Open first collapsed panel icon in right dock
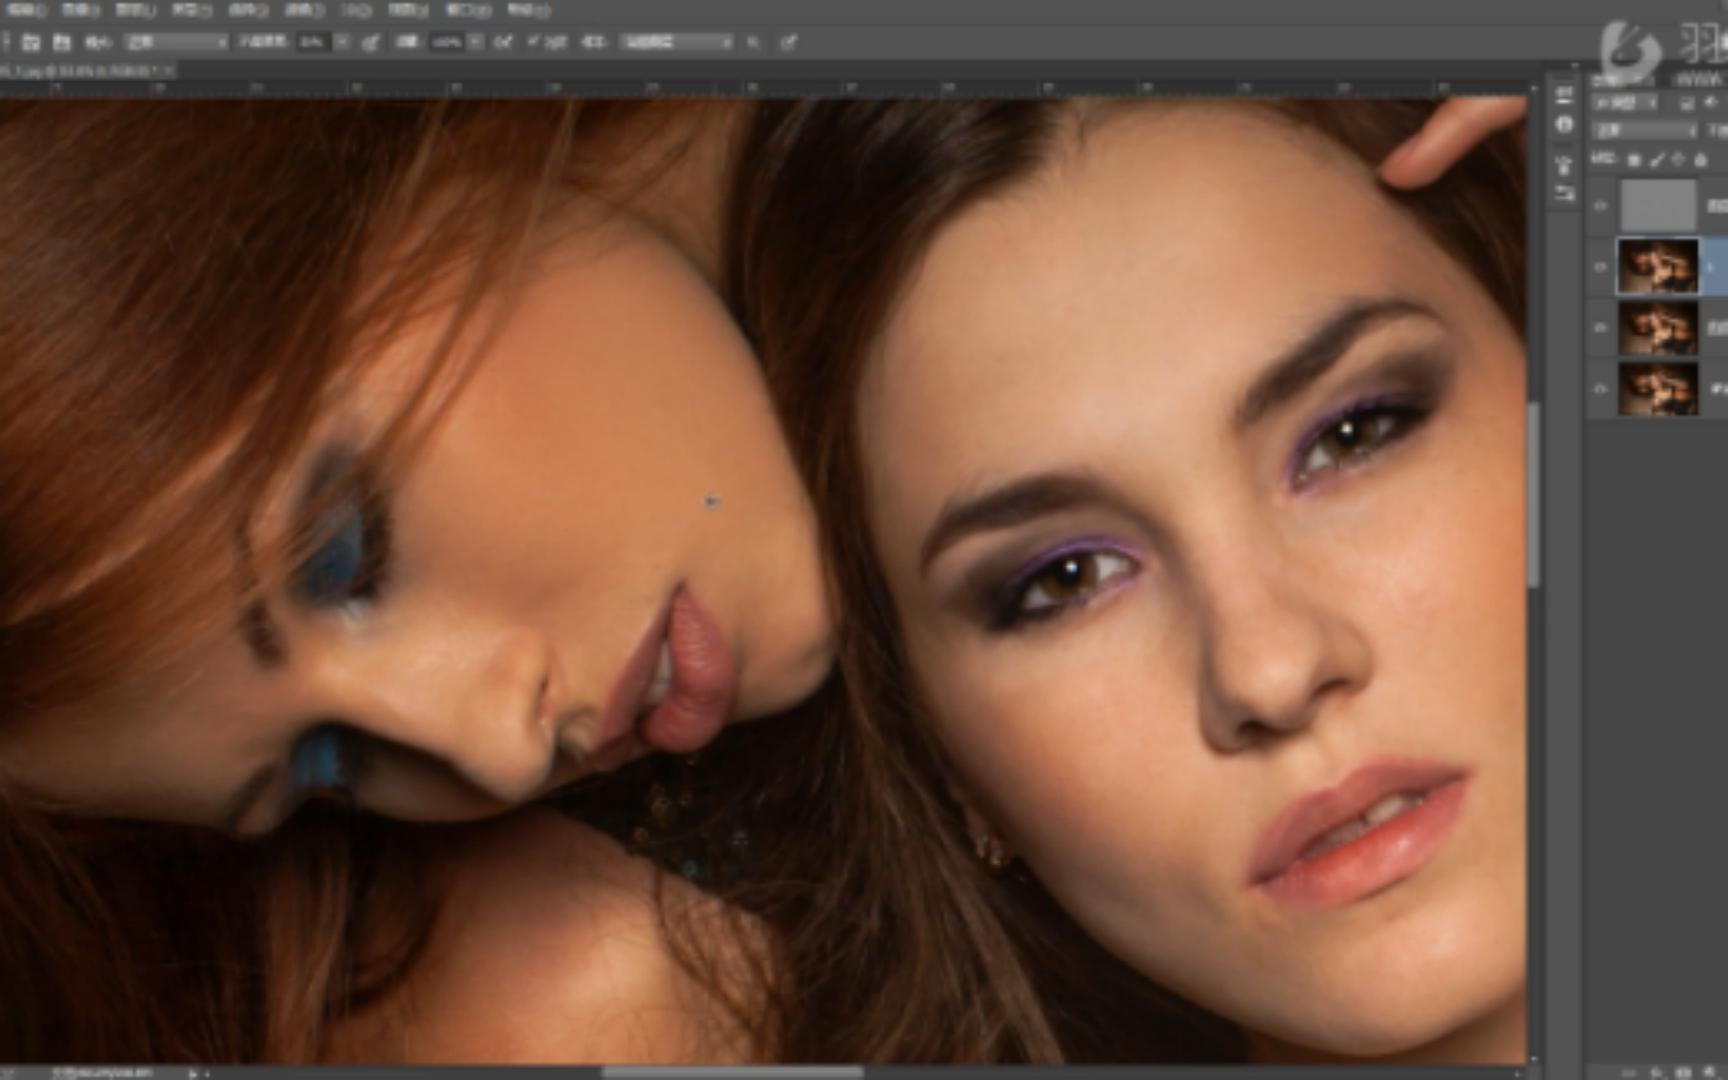 point(1564,95)
